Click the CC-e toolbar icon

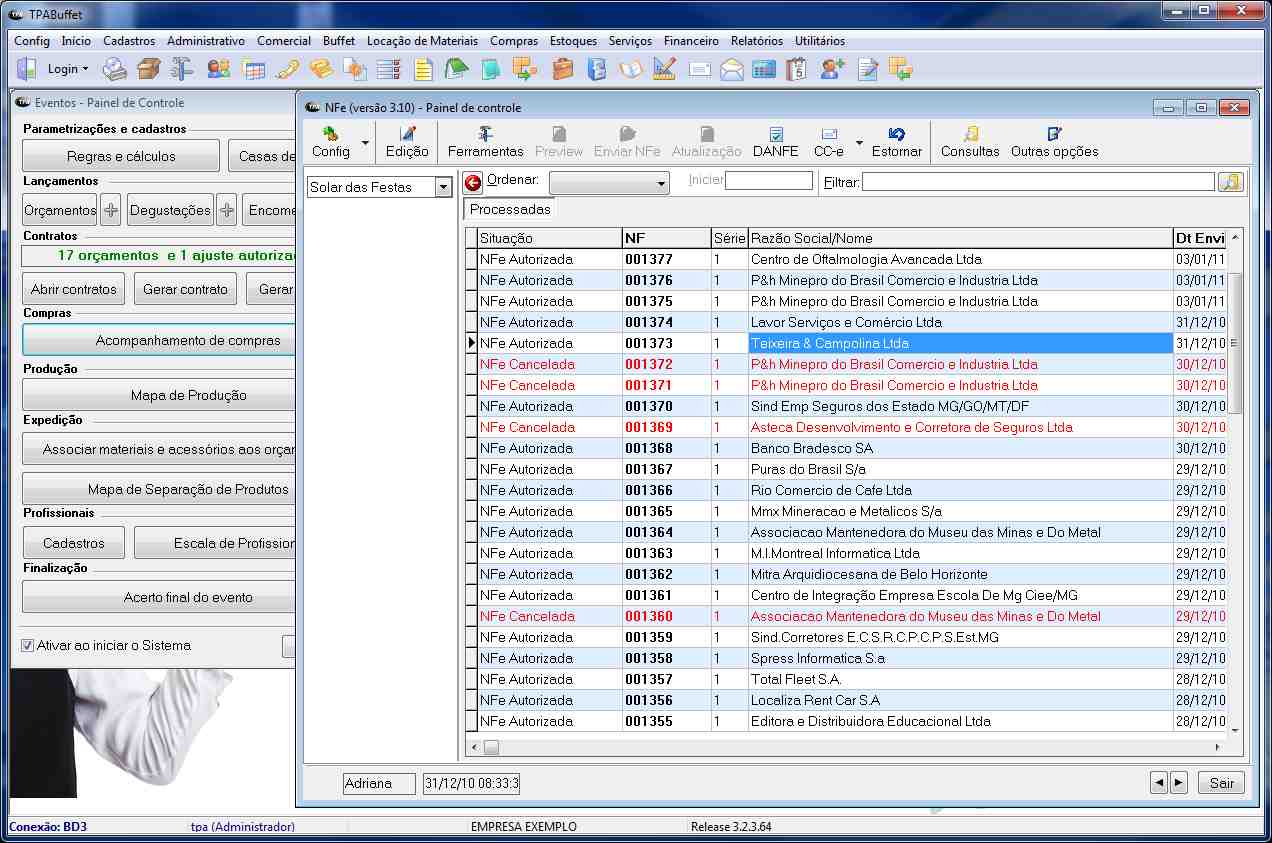[828, 142]
